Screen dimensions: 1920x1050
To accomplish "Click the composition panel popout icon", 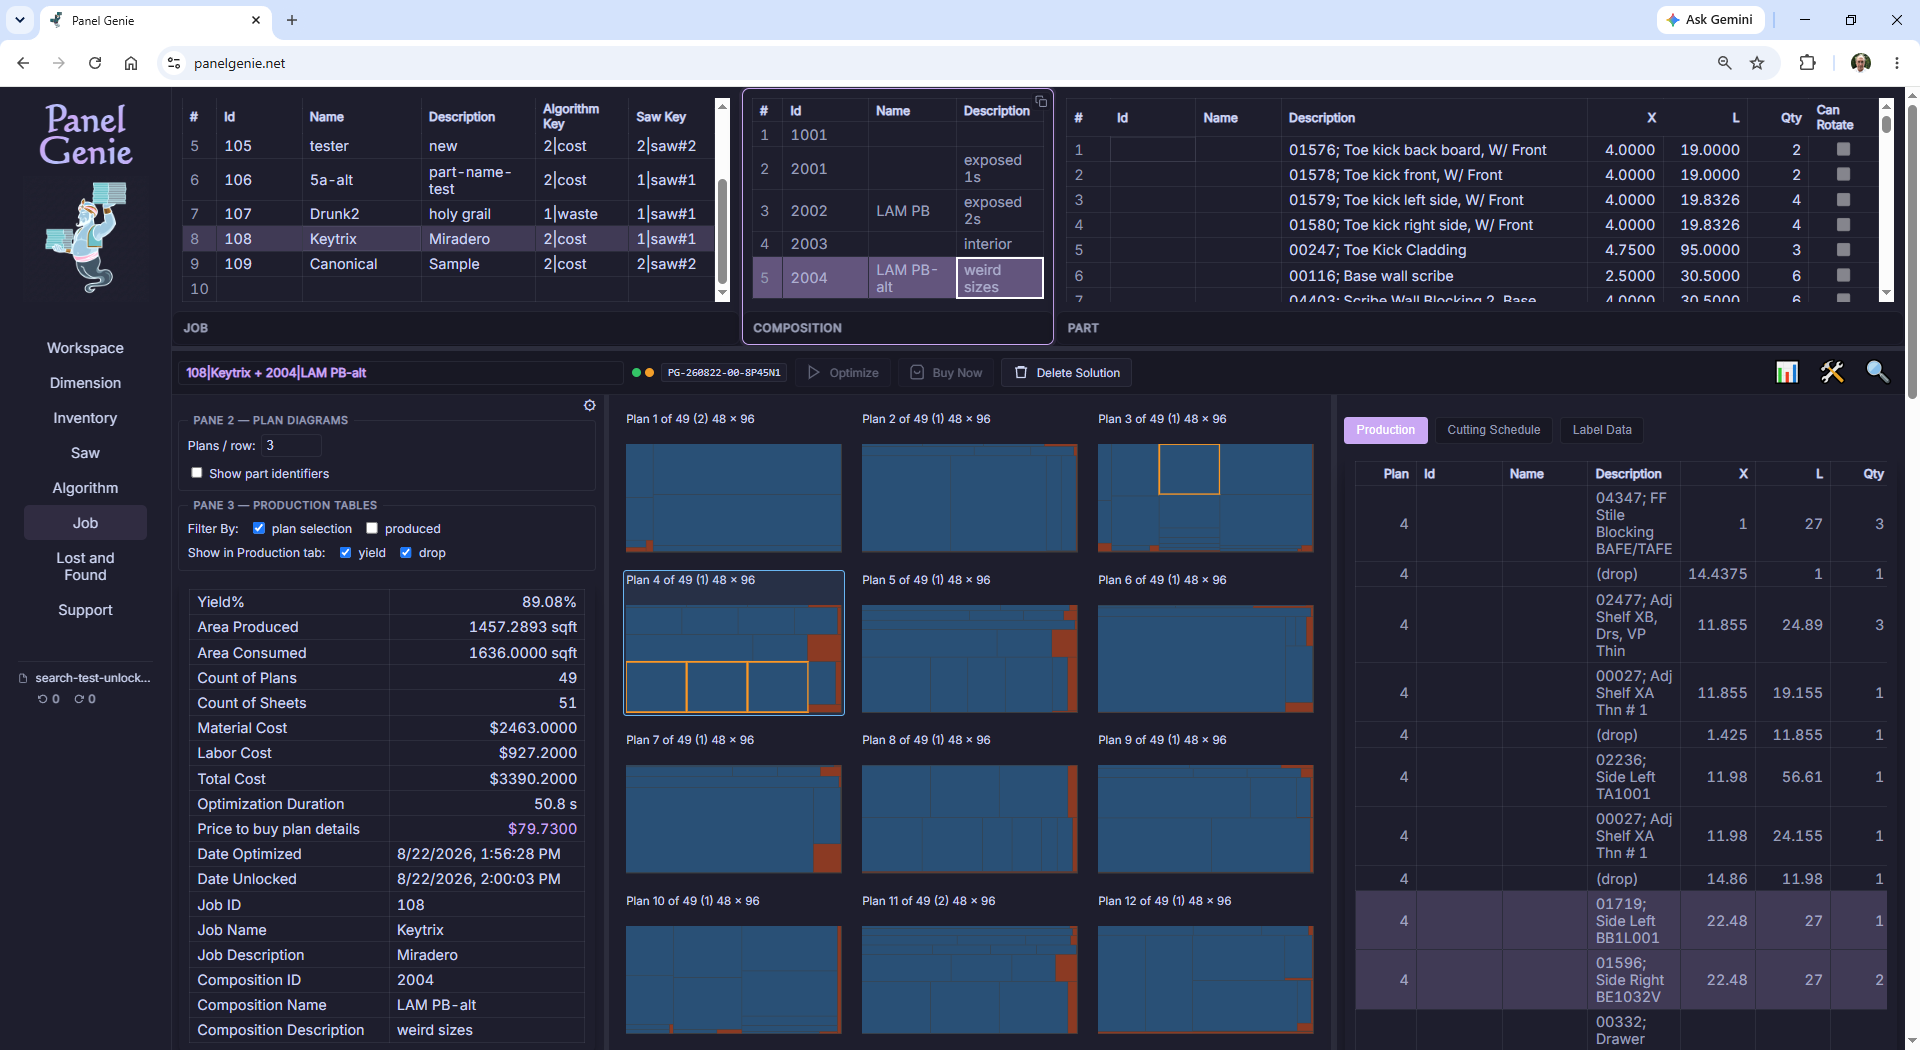I will tap(1041, 101).
